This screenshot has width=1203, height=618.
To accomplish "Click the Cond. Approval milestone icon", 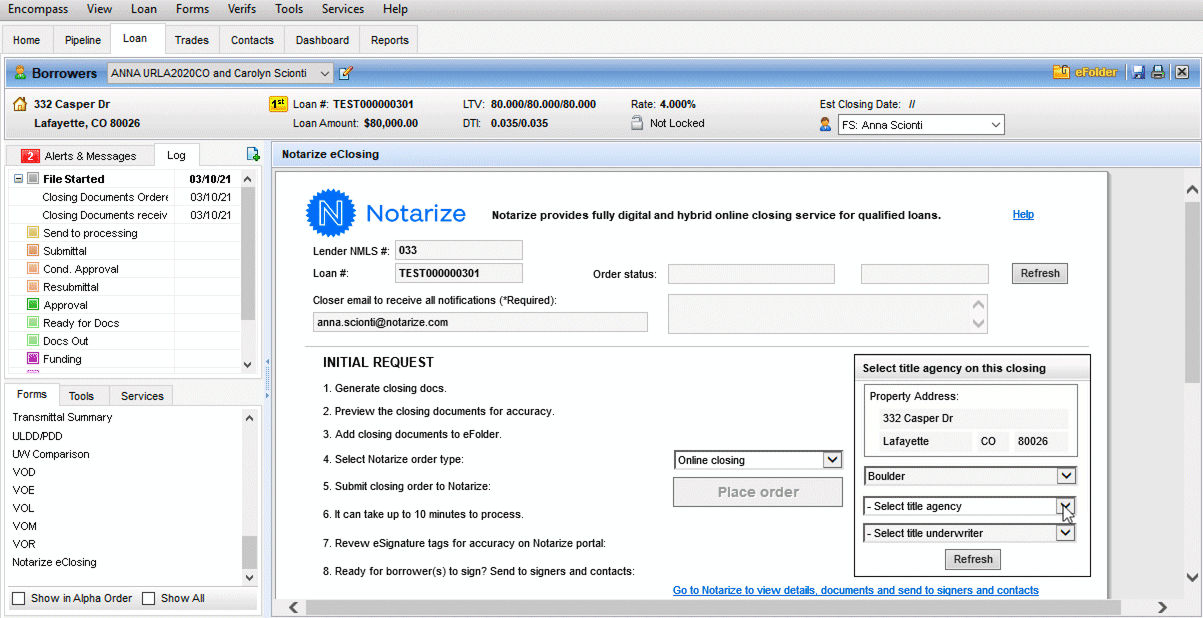I will pyautogui.click(x=33, y=269).
